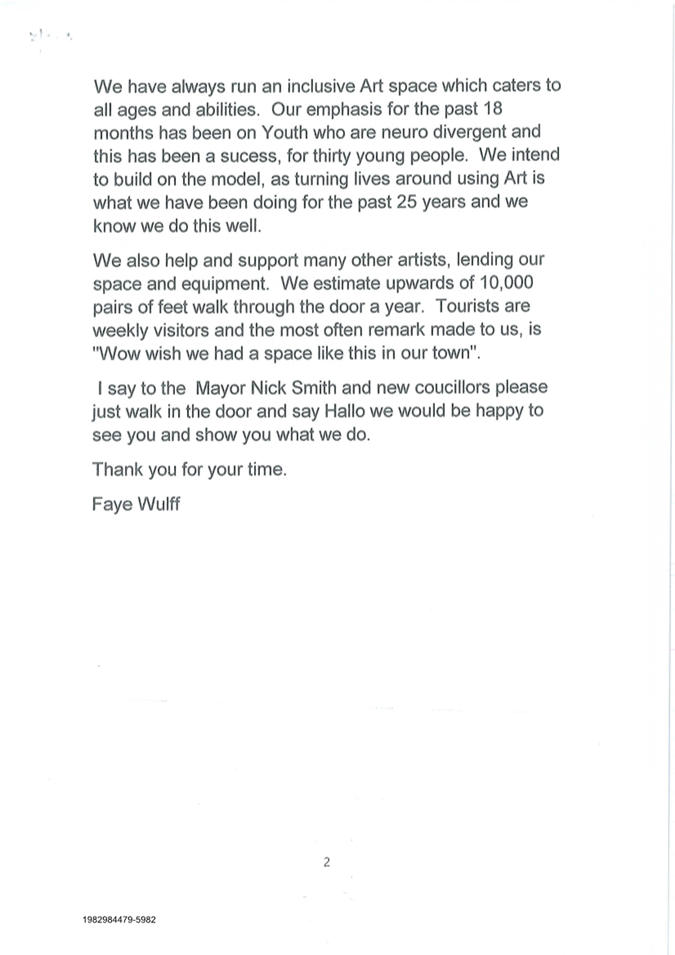Click the quoted text starting "Wow wish we had"
675x955 pixels.
pos(286,353)
